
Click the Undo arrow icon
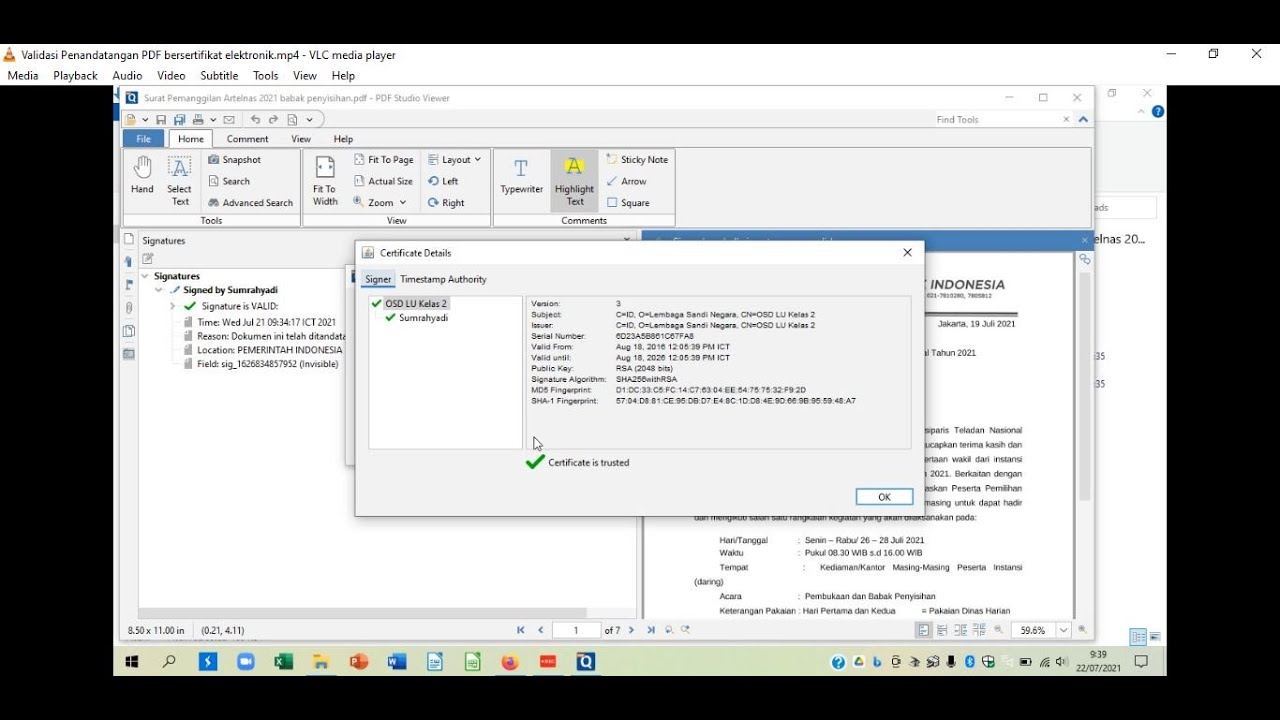(255, 120)
